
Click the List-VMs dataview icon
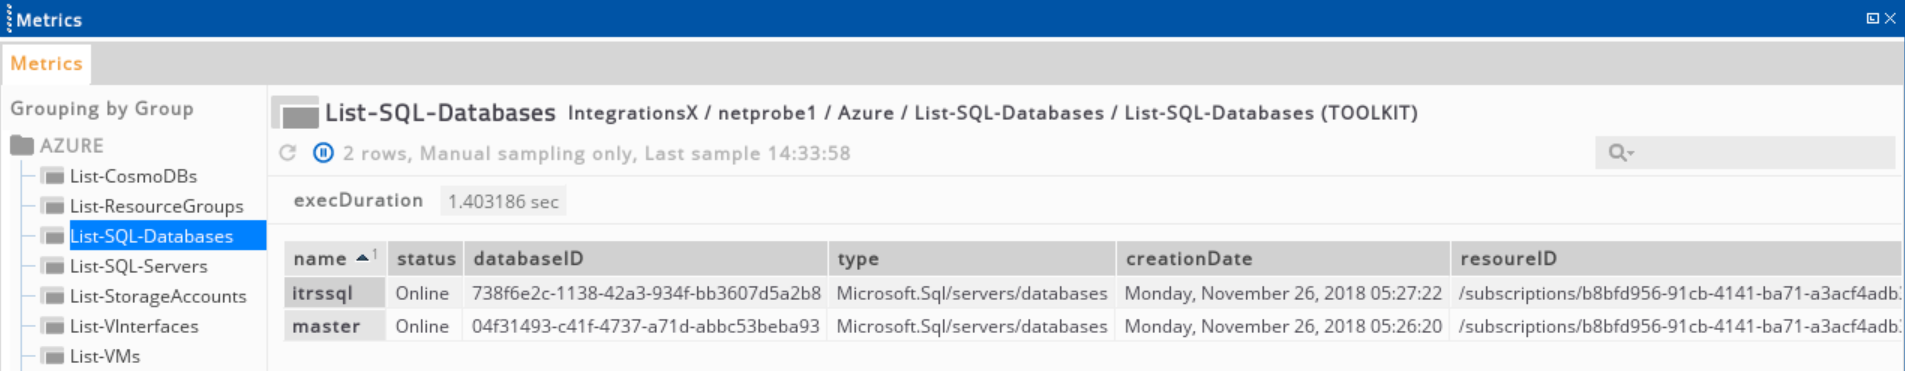(53, 357)
